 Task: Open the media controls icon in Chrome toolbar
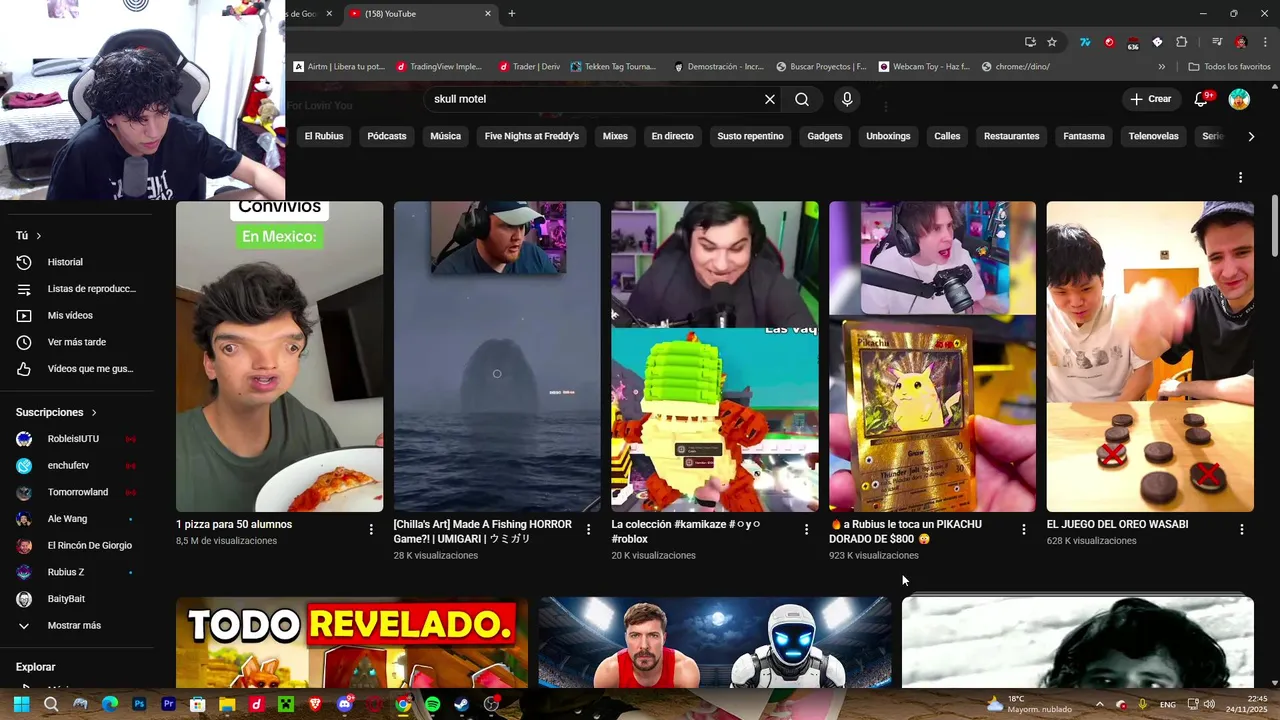pos(1217,42)
